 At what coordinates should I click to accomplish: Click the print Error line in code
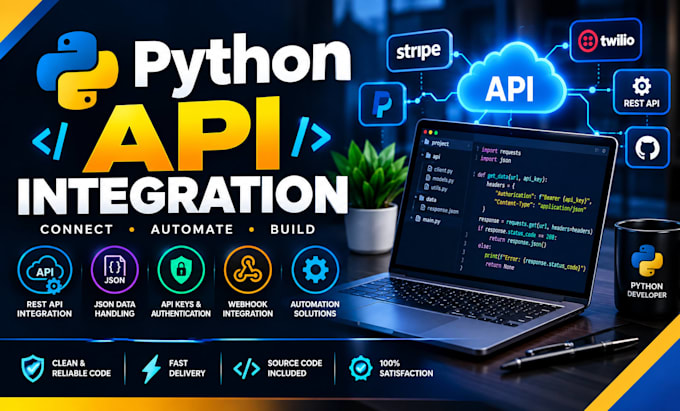(x=535, y=261)
